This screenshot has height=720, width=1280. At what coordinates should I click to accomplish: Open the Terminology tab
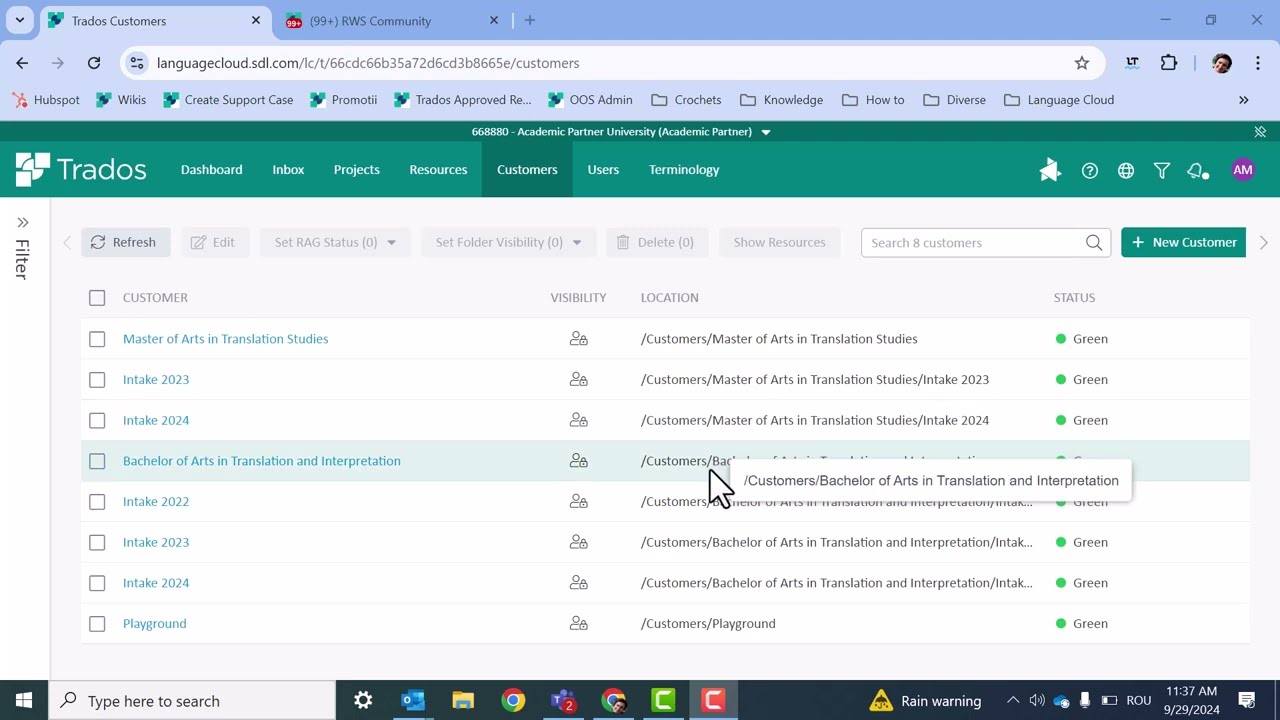pyautogui.click(x=684, y=170)
